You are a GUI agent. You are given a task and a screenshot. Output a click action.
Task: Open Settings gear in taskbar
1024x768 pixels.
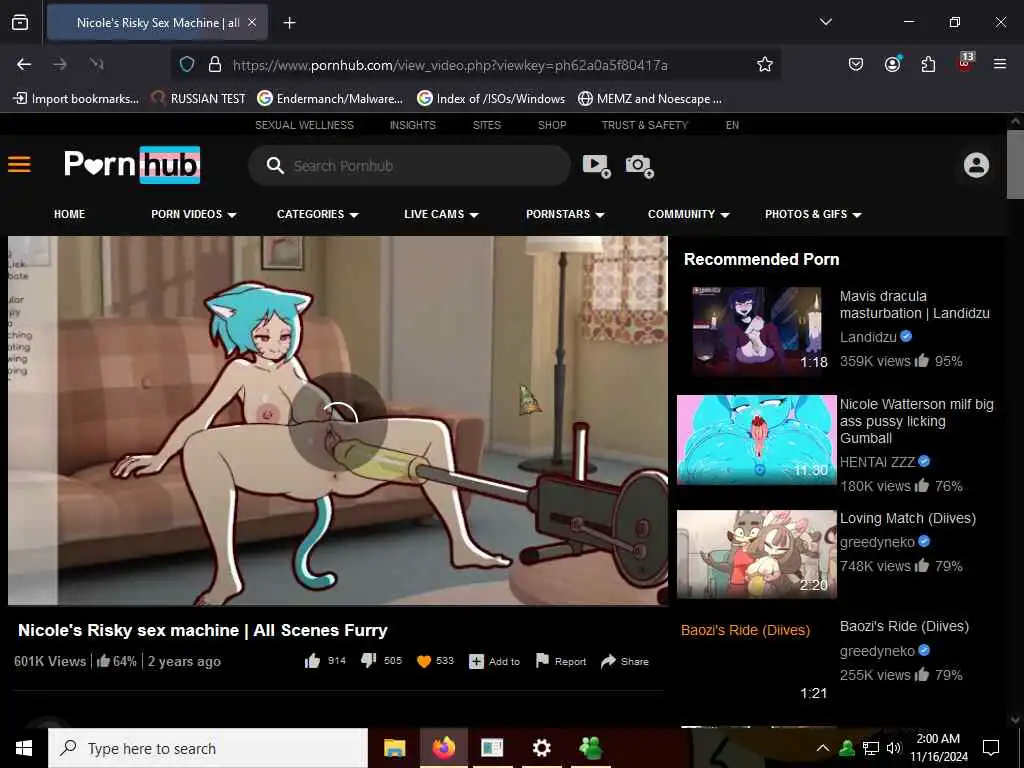tap(541, 748)
